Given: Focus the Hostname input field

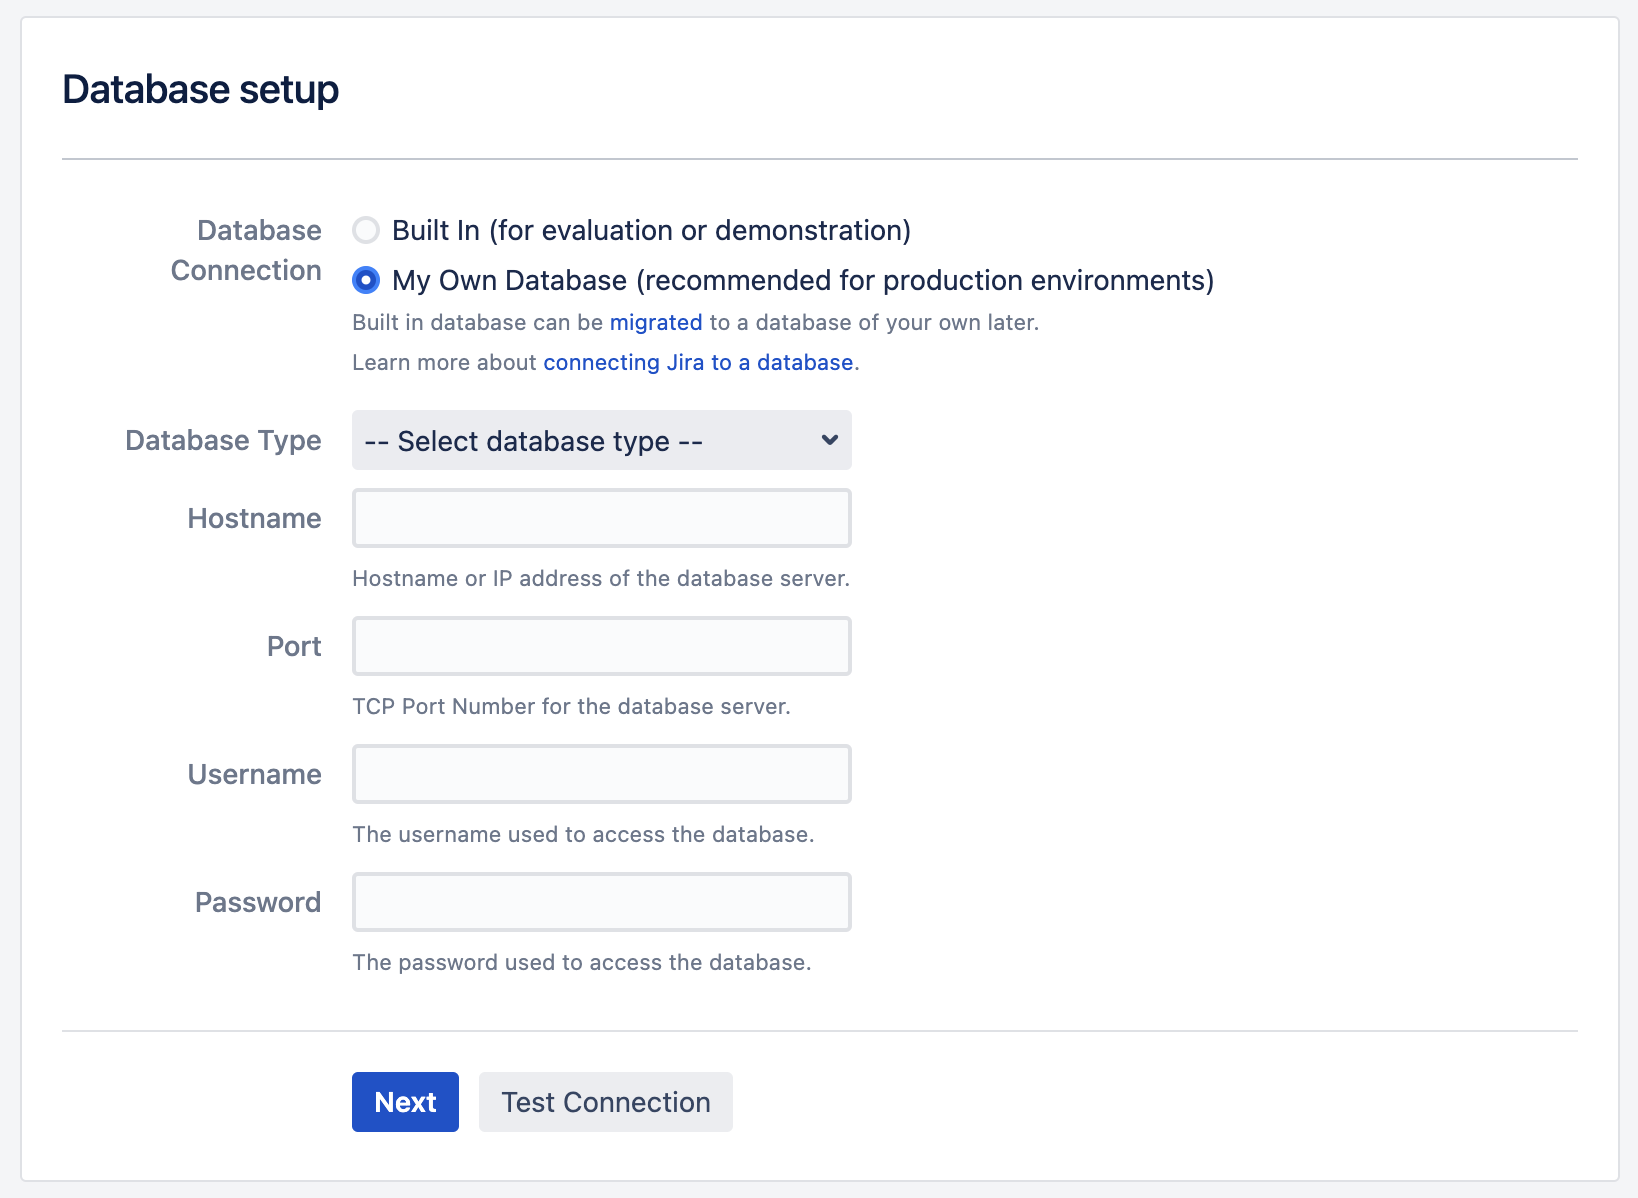Looking at the screenshot, I should coord(601,519).
